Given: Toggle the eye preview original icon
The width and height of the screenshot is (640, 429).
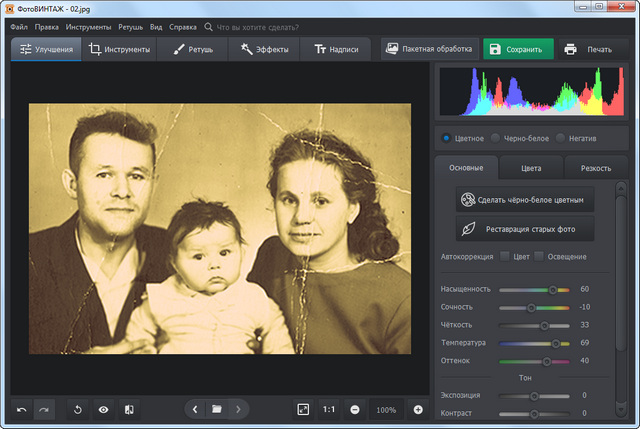Looking at the screenshot, I should [103, 409].
